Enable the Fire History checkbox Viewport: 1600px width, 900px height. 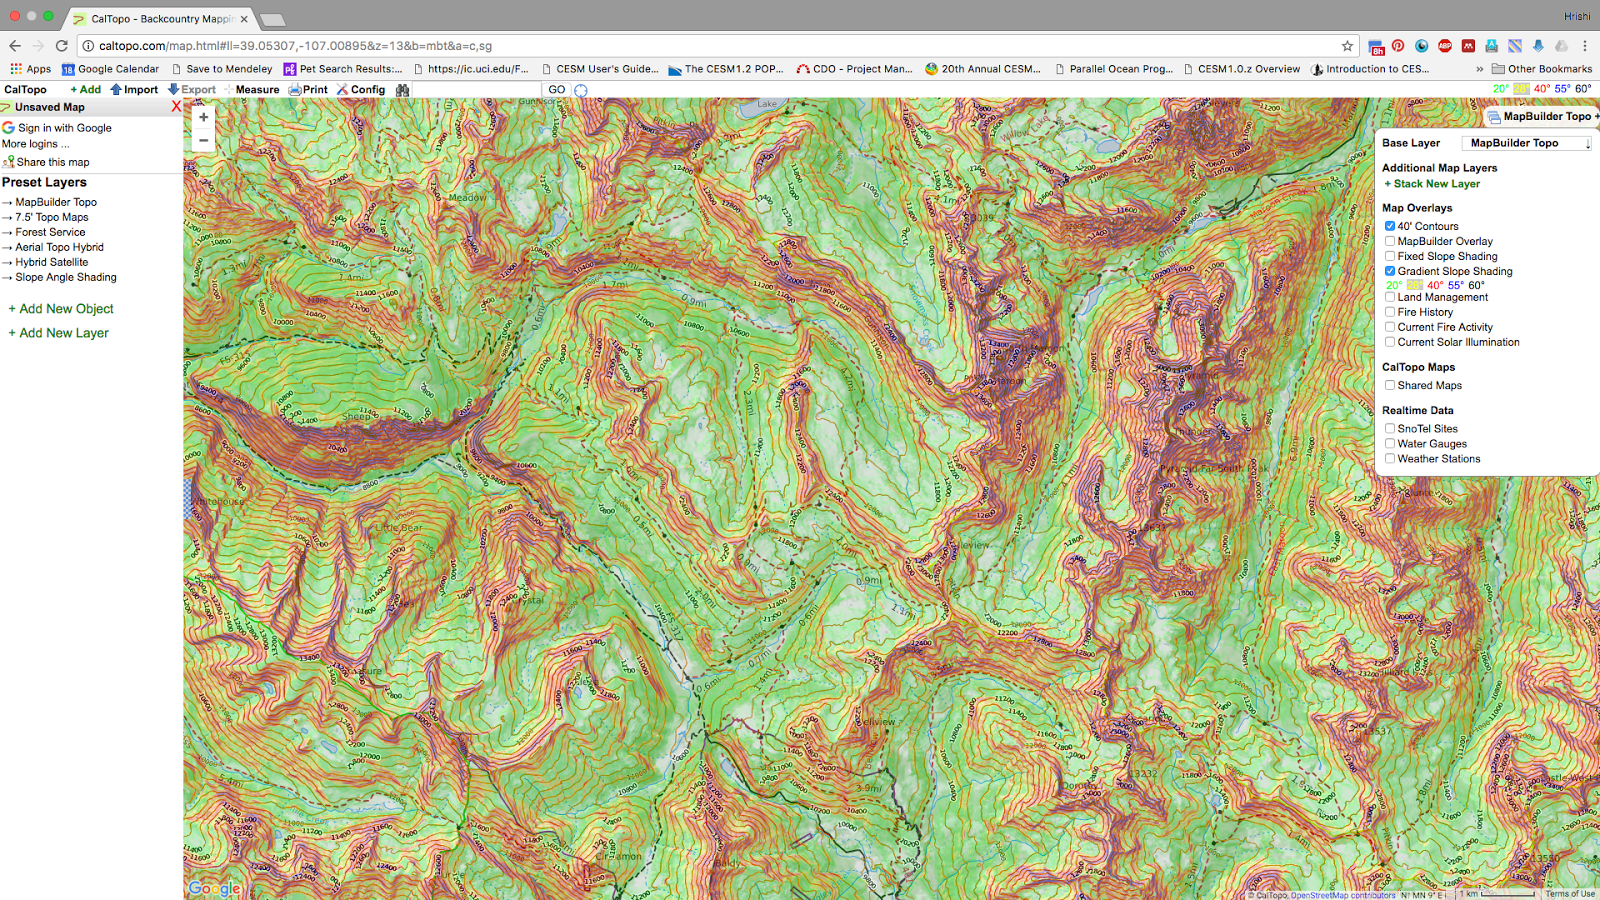click(x=1390, y=312)
